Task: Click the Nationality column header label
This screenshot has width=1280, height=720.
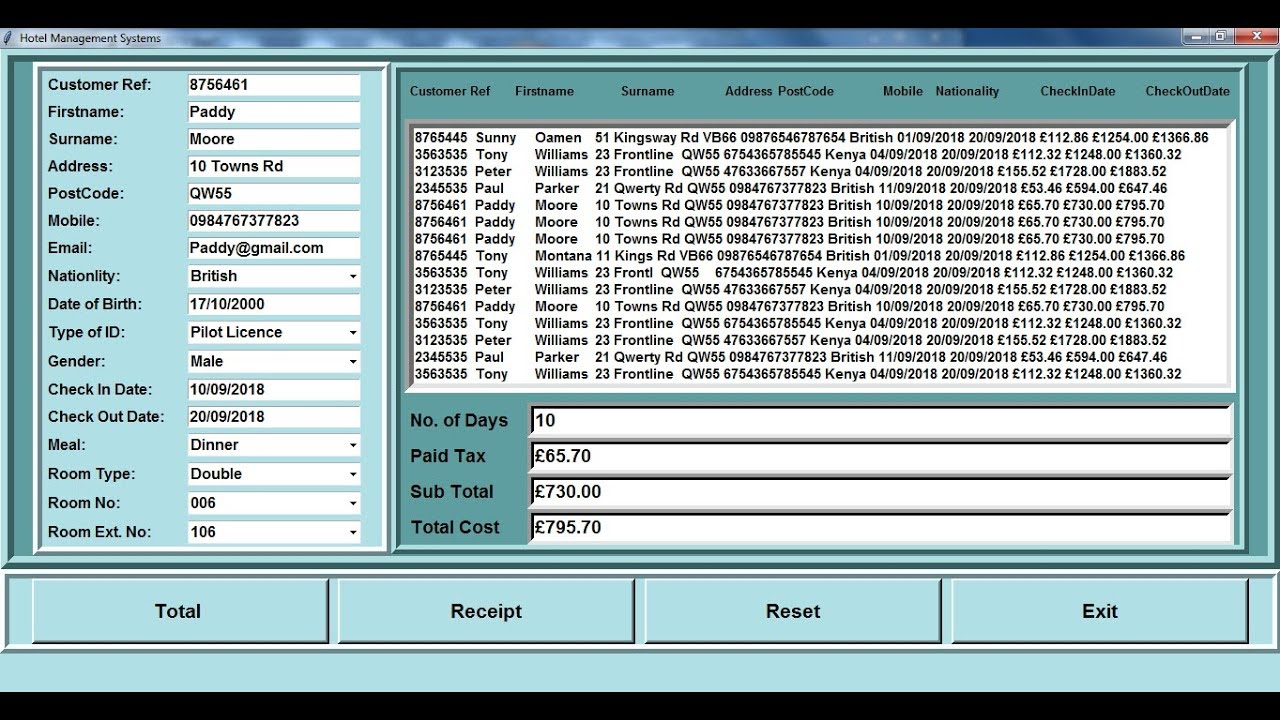Action: click(967, 91)
